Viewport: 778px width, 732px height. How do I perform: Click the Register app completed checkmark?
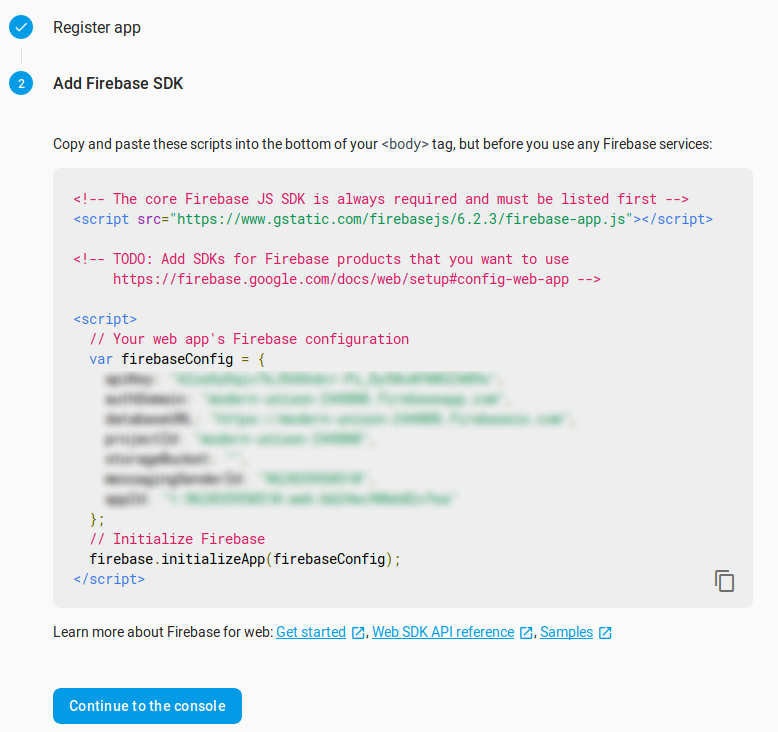click(21, 27)
